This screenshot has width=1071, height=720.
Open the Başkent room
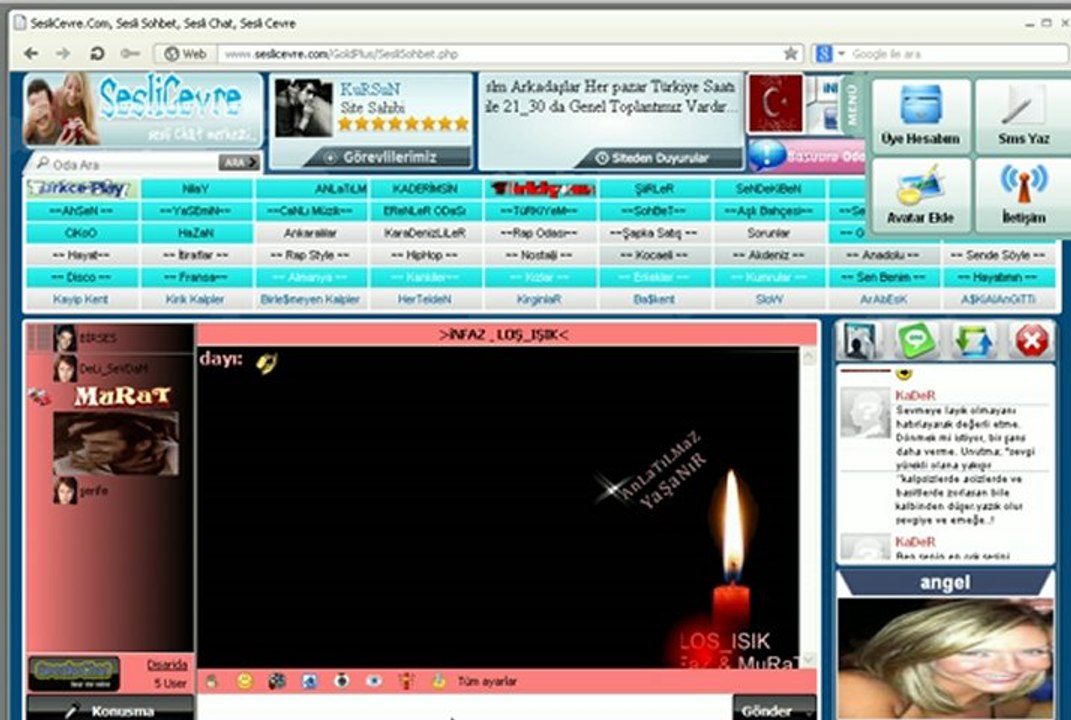pos(654,299)
